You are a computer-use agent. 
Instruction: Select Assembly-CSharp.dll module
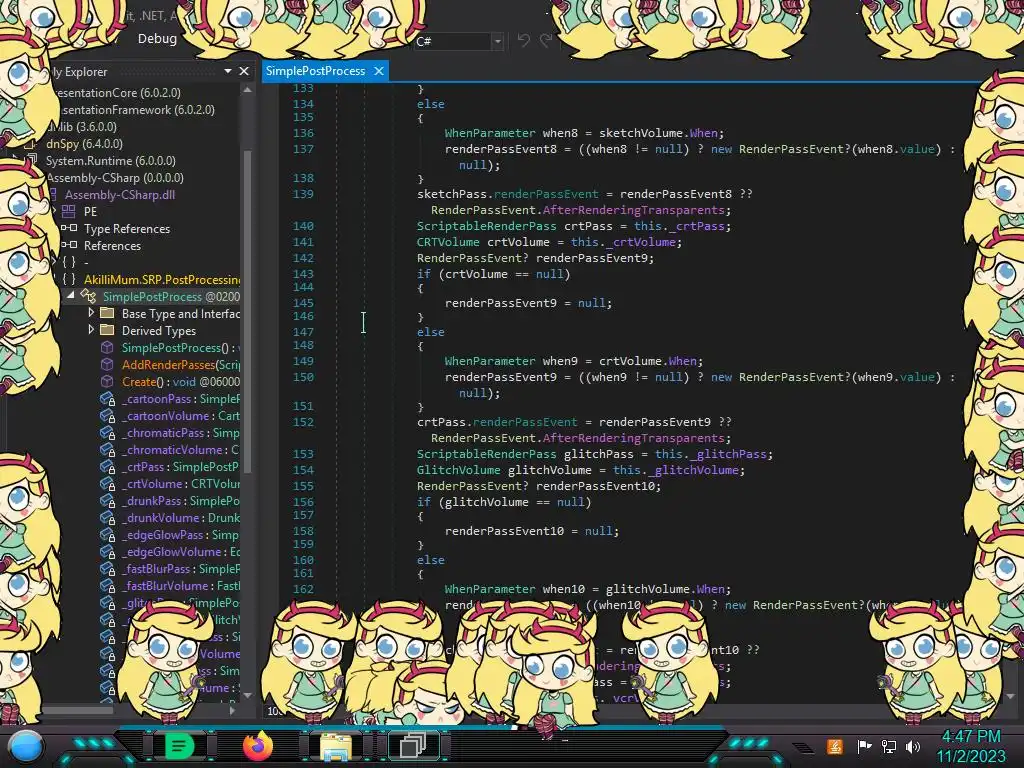point(120,195)
